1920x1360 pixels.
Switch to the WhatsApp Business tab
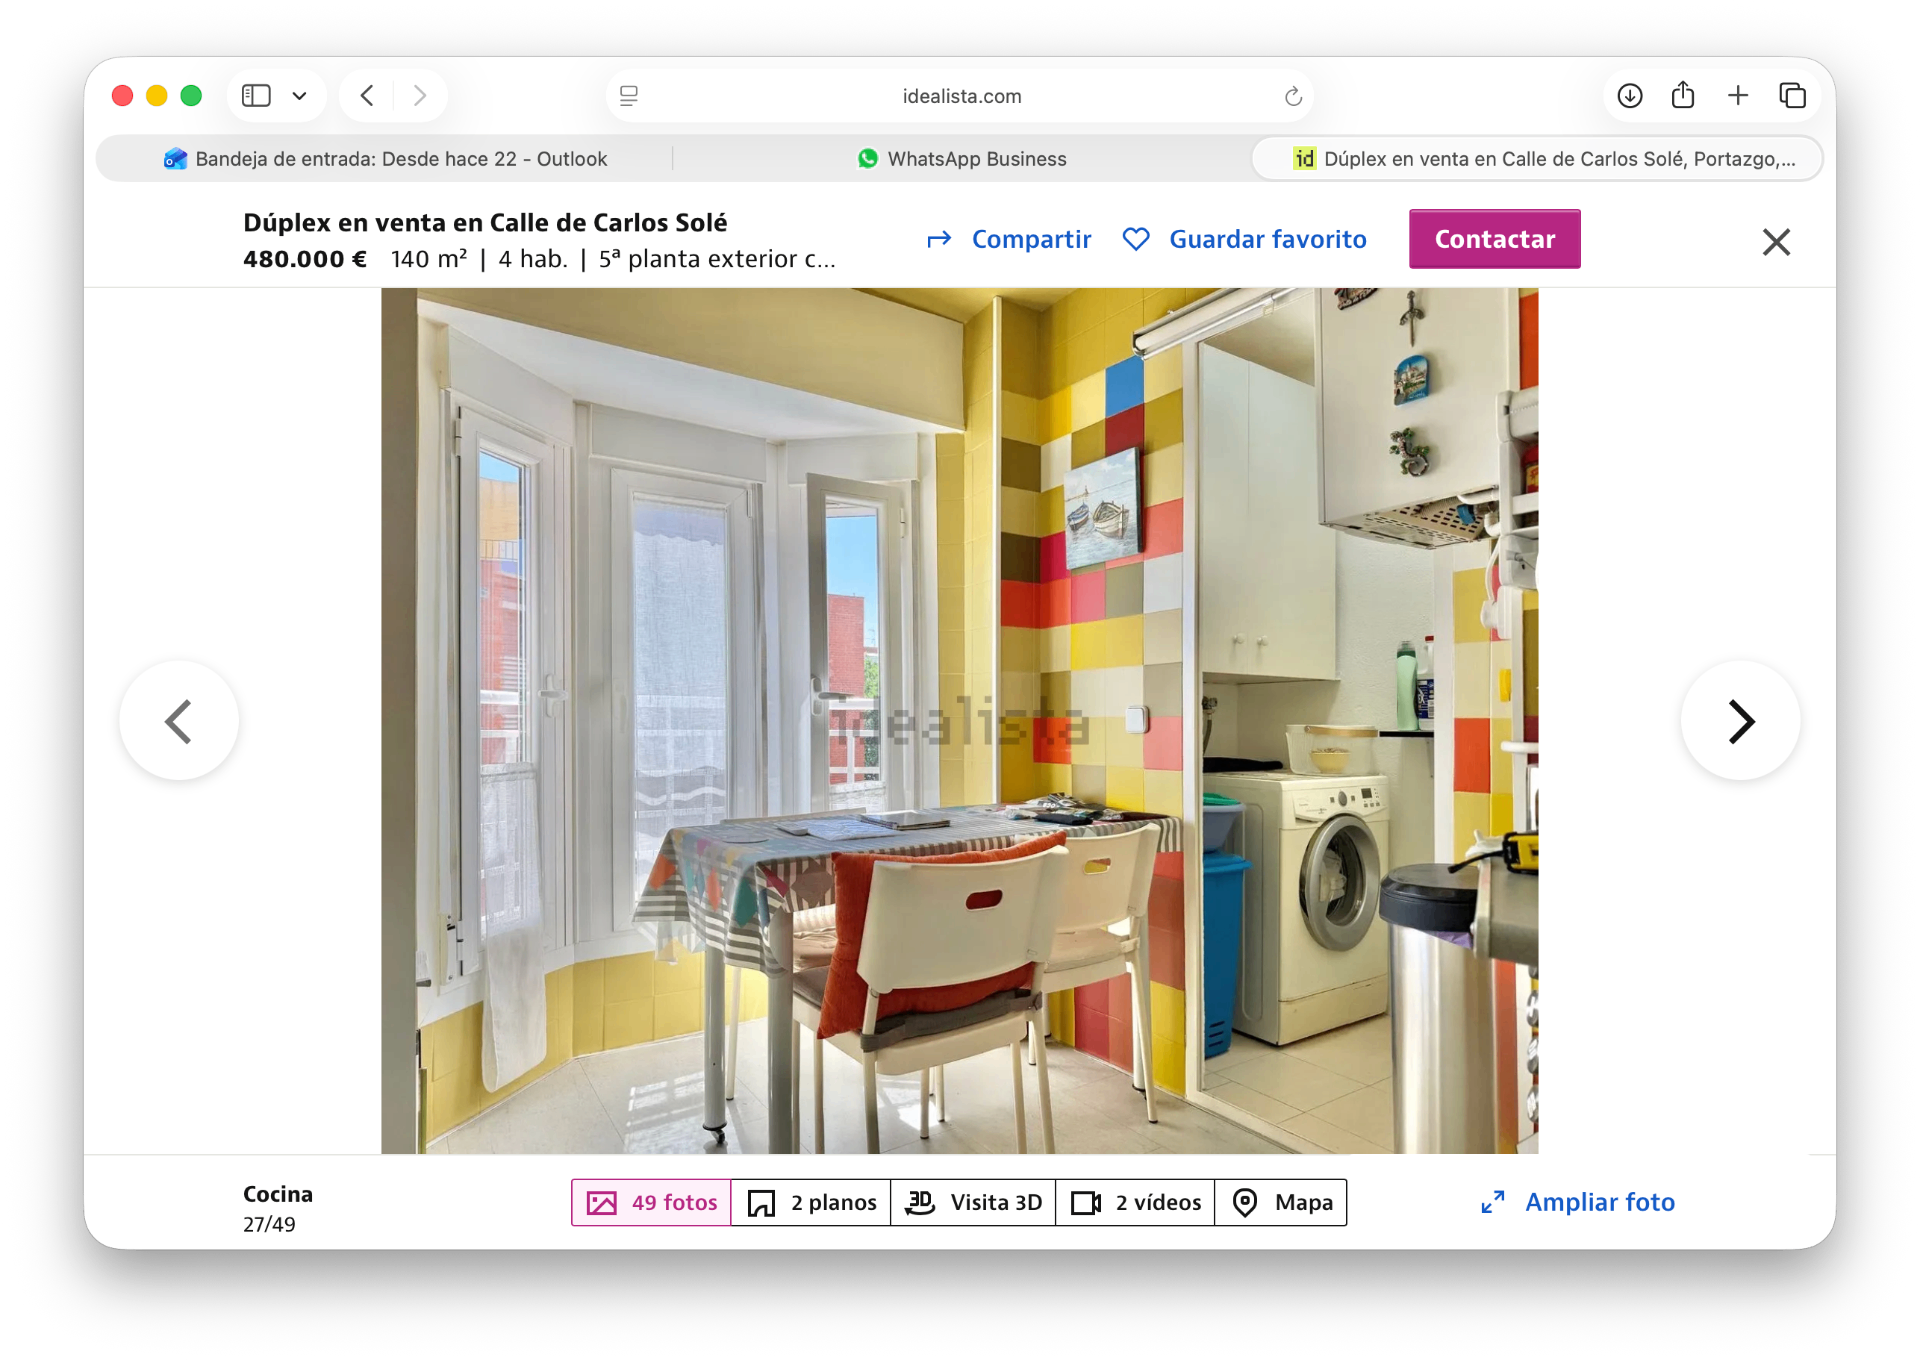coord(962,159)
